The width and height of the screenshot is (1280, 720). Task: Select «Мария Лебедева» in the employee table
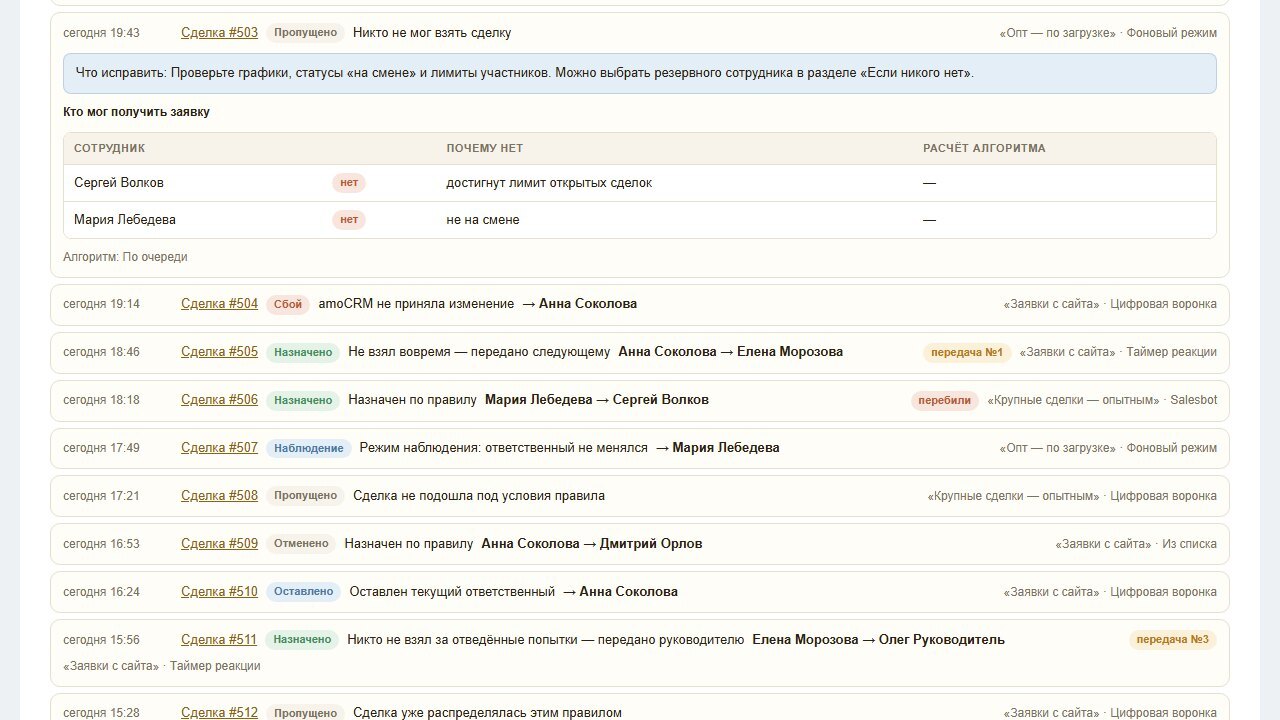[x=125, y=220]
